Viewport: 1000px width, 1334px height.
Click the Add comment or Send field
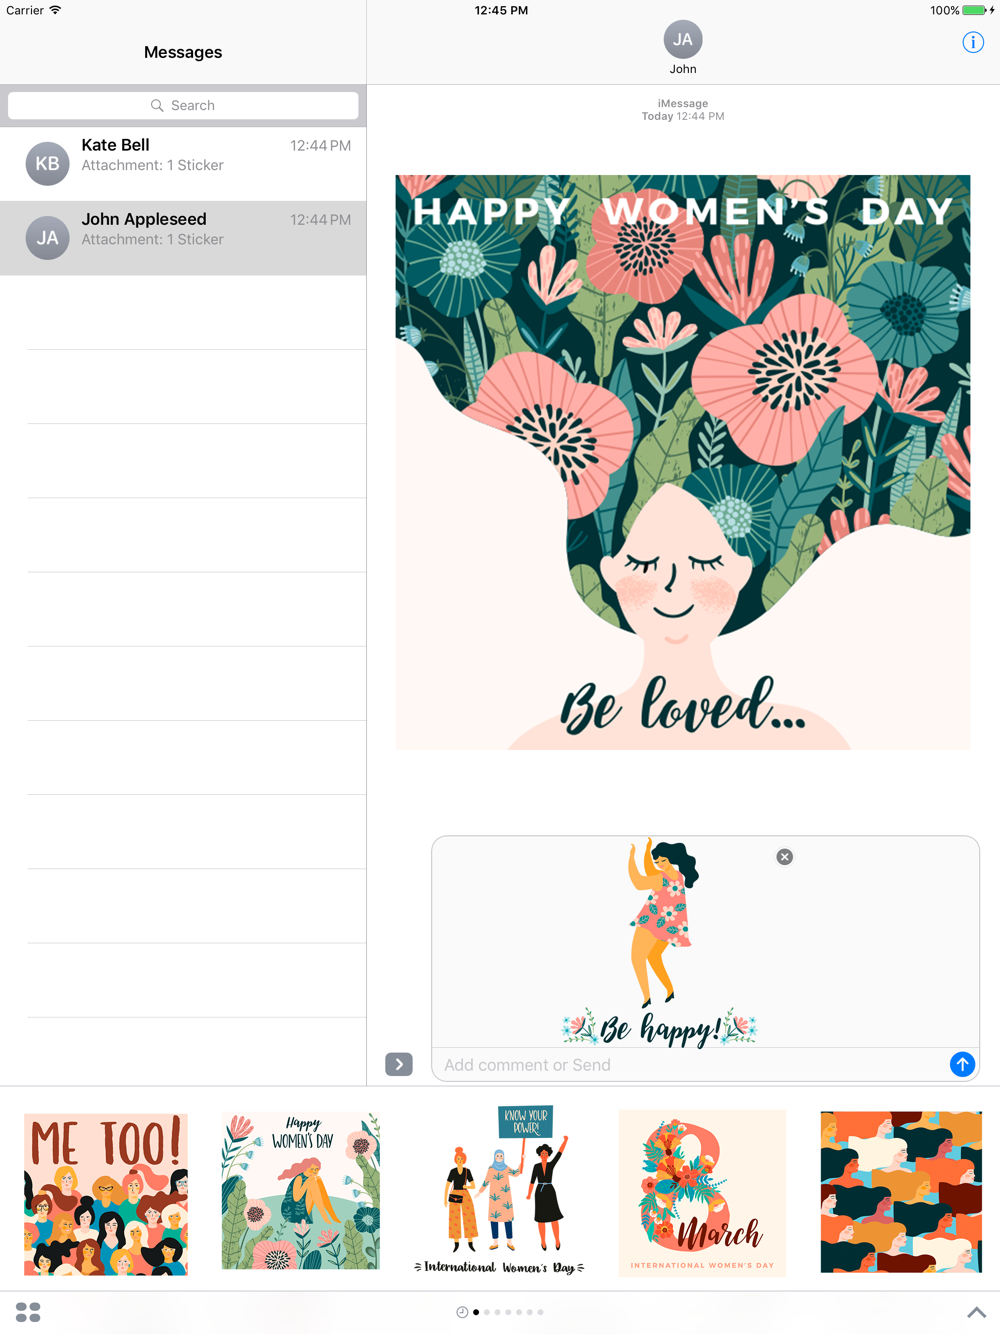[x=690, y=1065]
